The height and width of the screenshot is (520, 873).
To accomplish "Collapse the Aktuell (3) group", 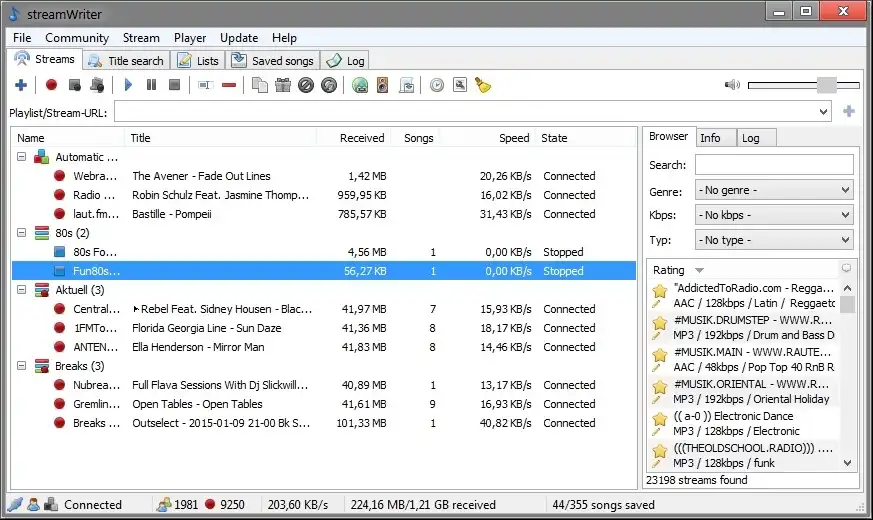I will pos(22,290).
